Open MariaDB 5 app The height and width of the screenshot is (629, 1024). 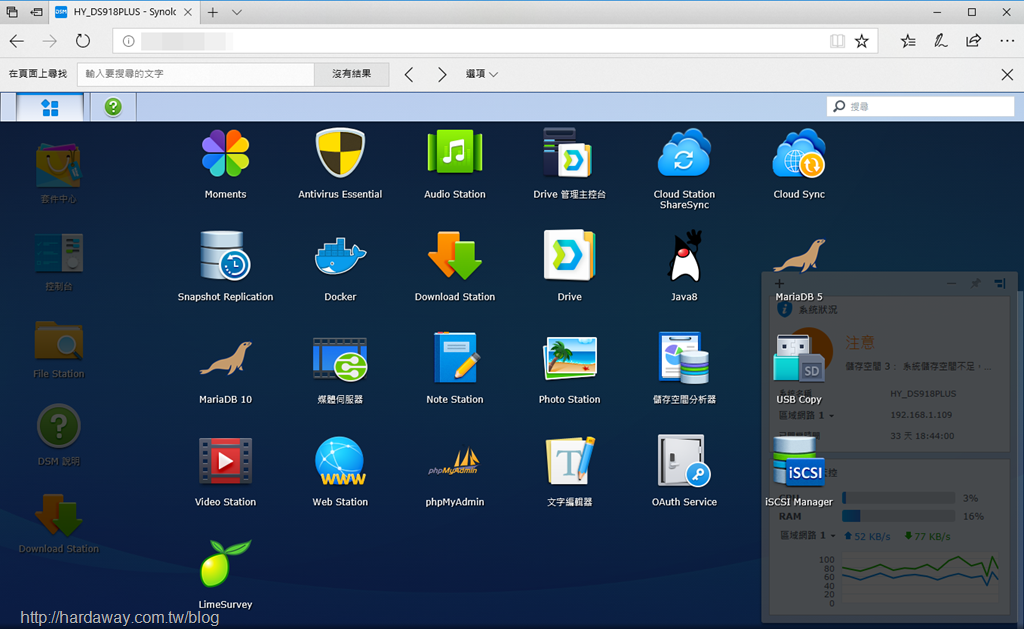[799, 256]
